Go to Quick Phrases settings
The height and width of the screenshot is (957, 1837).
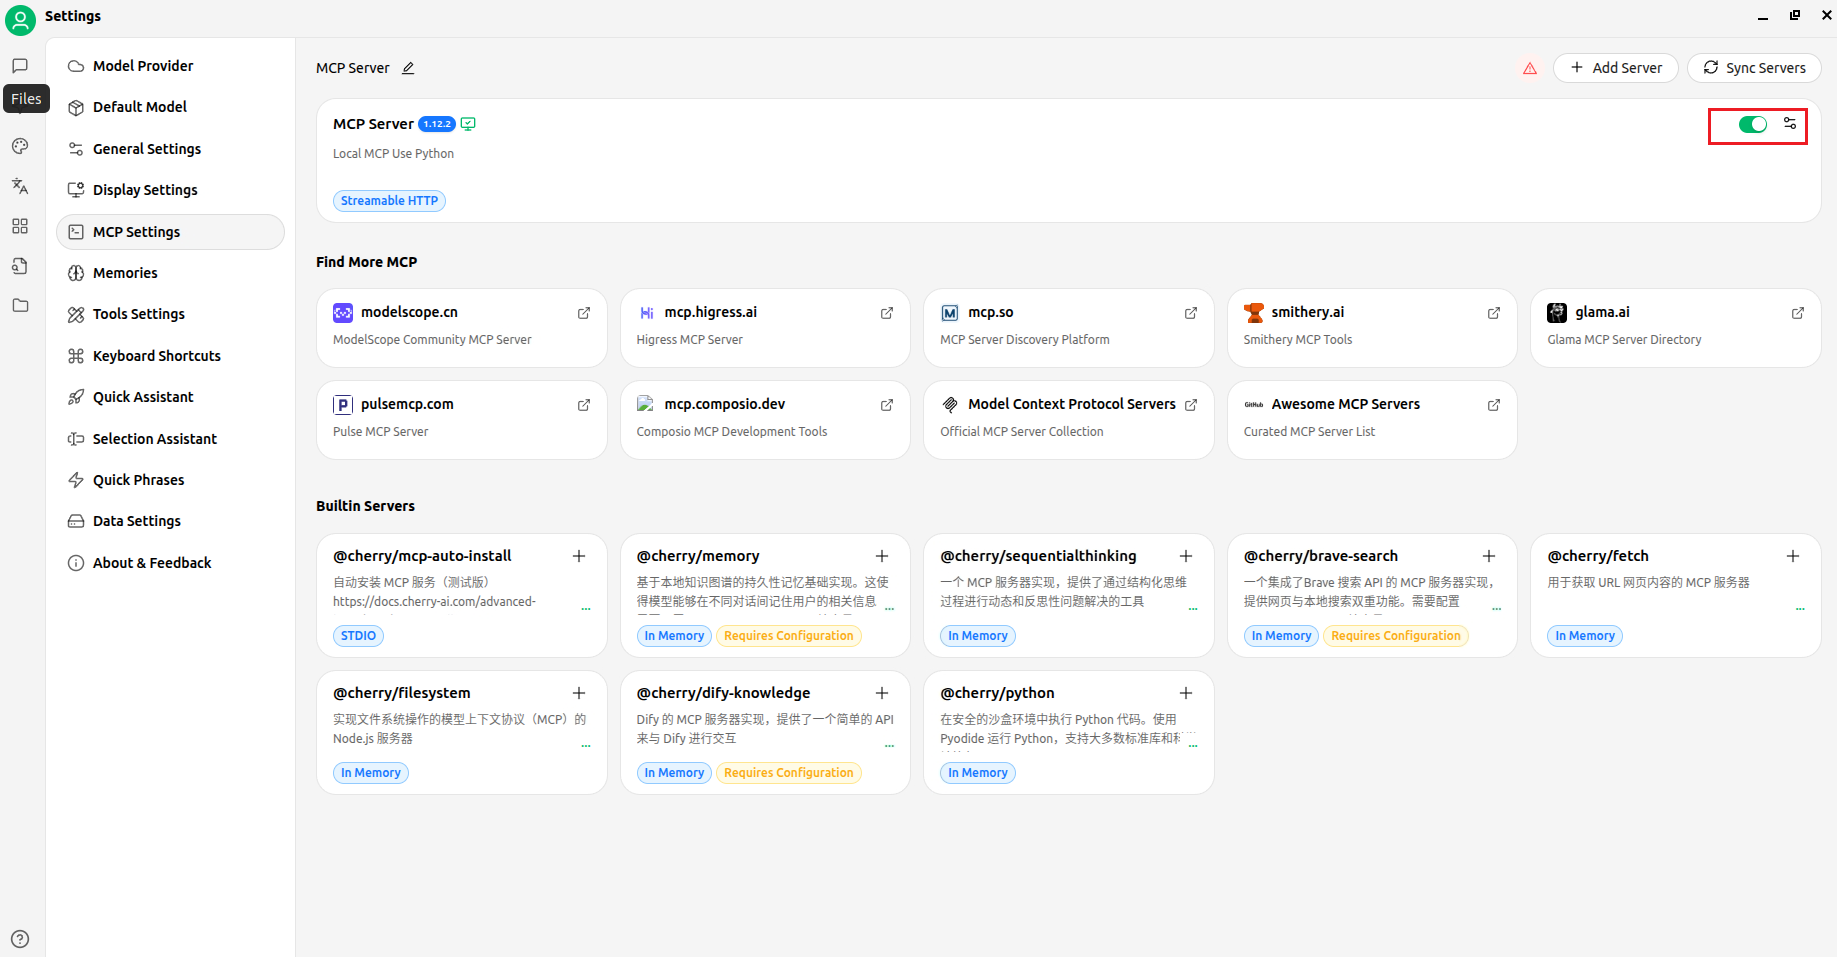(170, 480)
